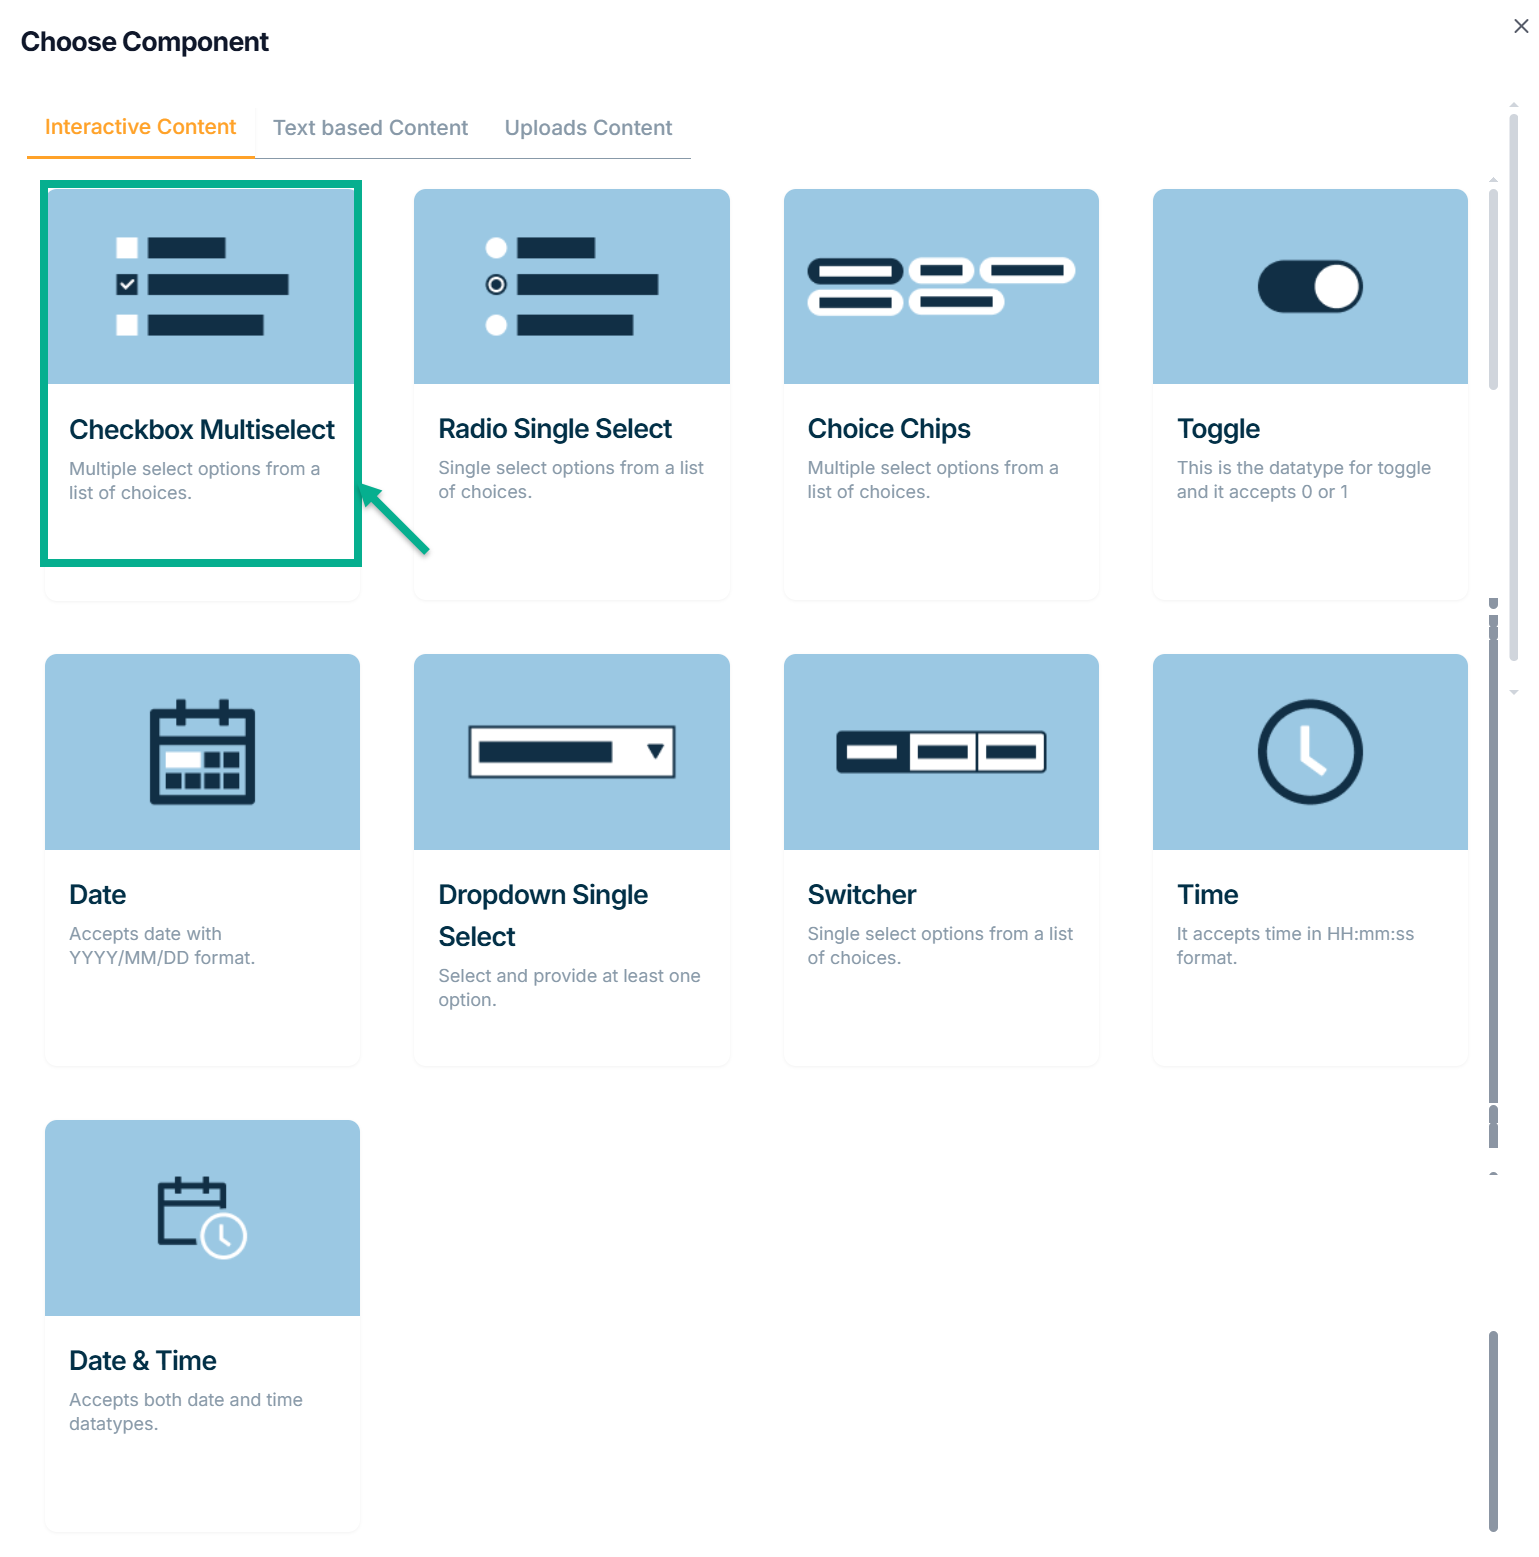The height and width of the screenshot is (1557, 1539).
Task: Click 'Select and provide at least one option' description
Action: (568, 987)
